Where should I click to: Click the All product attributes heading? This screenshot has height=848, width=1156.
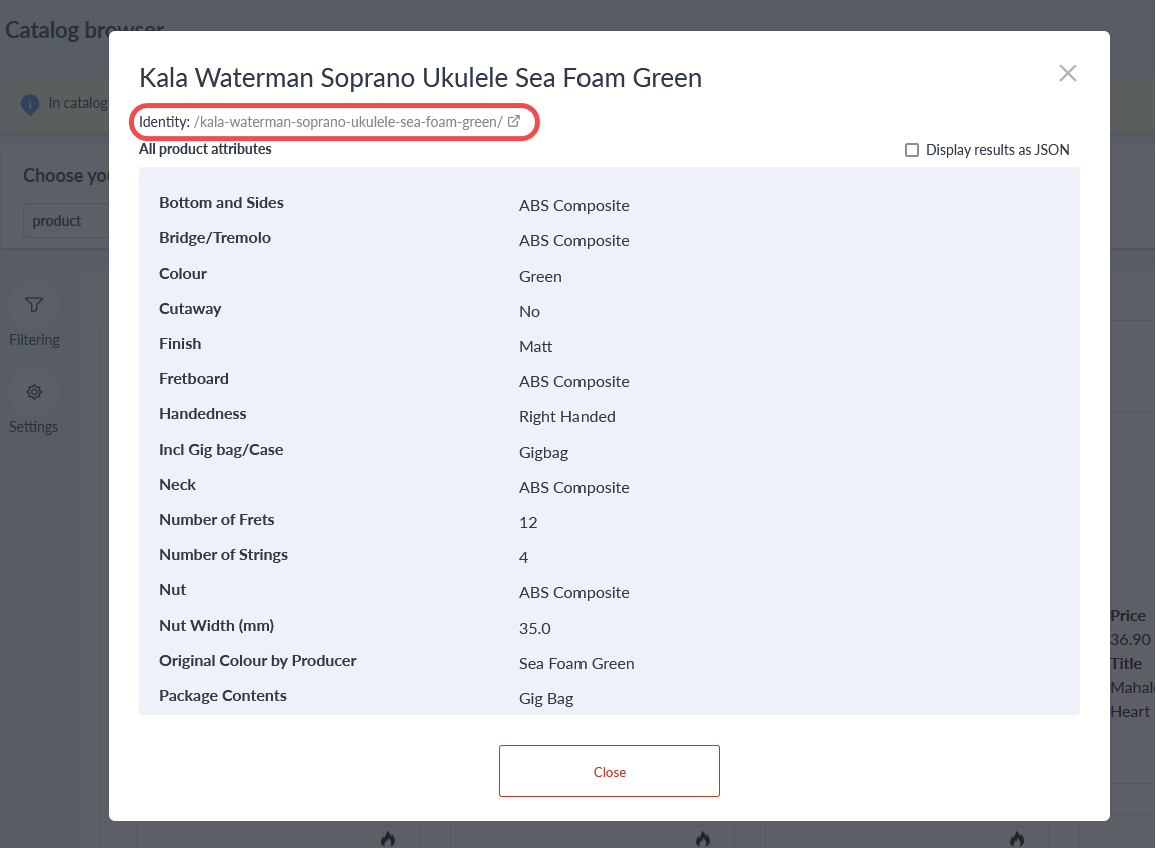pyautogui.click(x=205, y=149)
